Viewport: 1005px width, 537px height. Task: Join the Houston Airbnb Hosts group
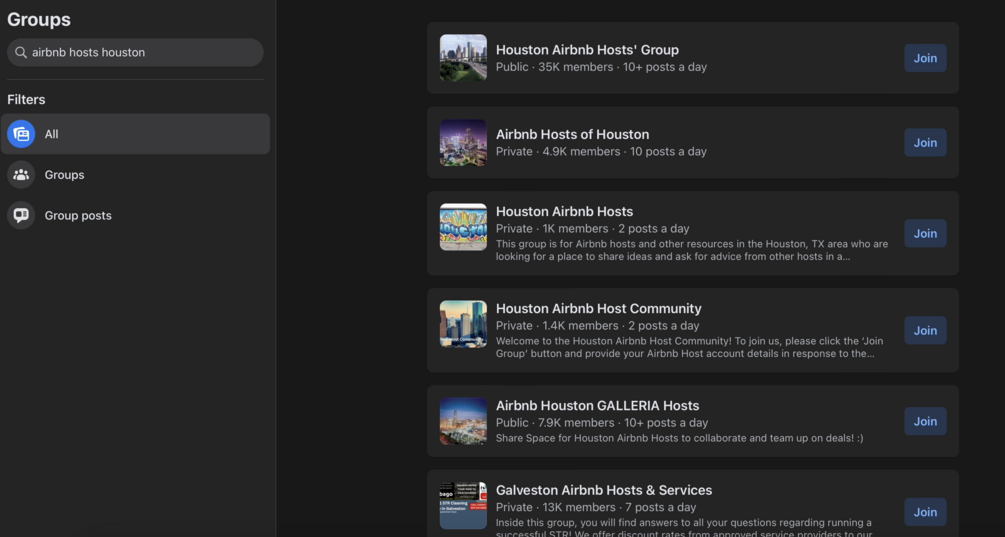(x=925, y=233)
